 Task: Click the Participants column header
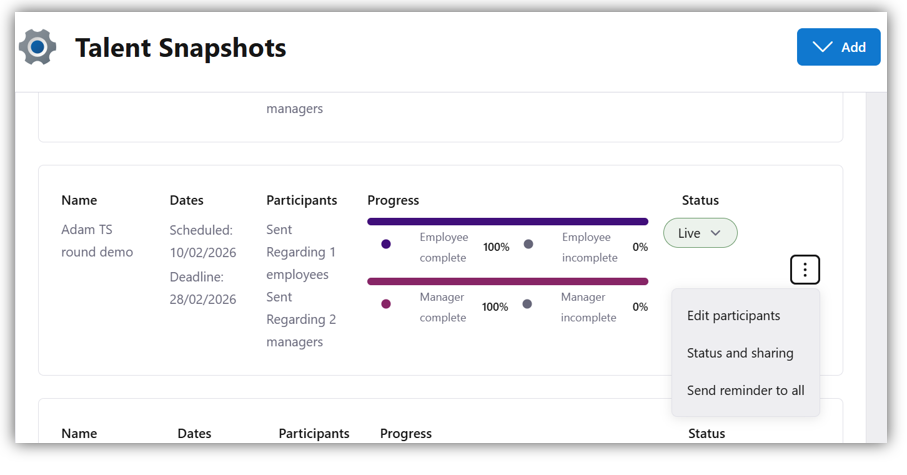(x=301, y=200)
